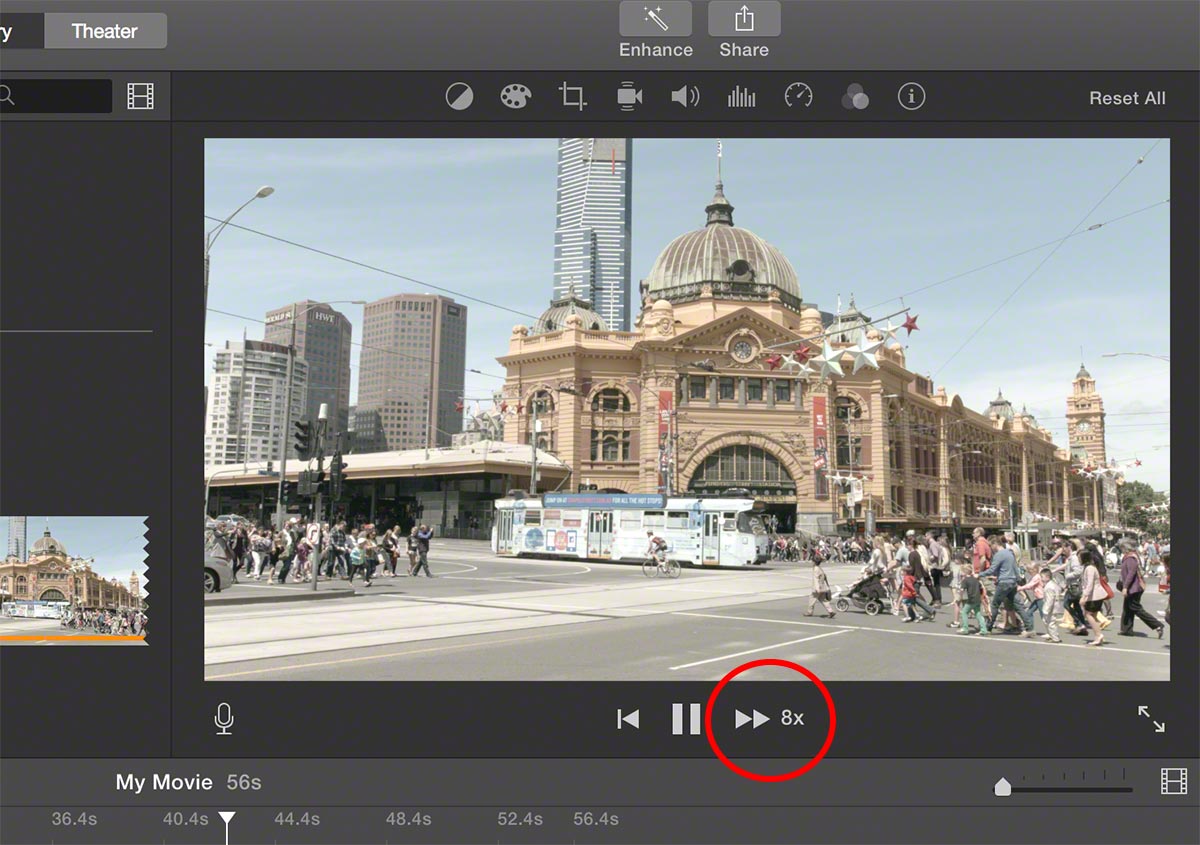Click the fast forward 8x button
The width and height of the screenshot is (1200, 845).
pyautogui.click(x=769, y=719)
